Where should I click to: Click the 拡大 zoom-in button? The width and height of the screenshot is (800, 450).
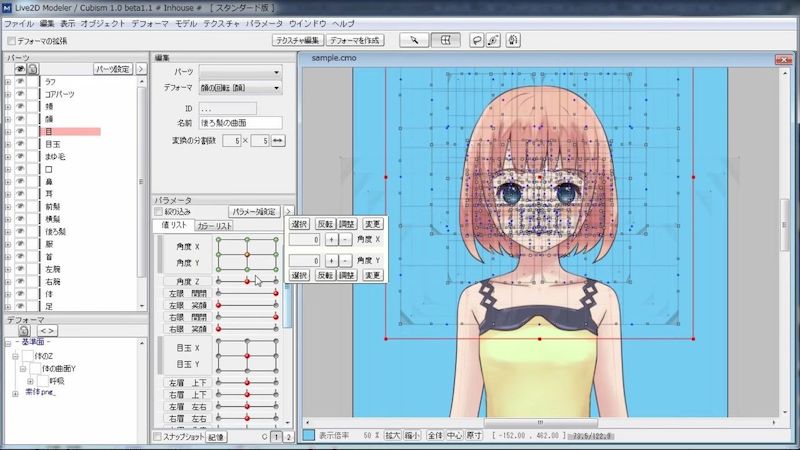[x=392, y=435]
